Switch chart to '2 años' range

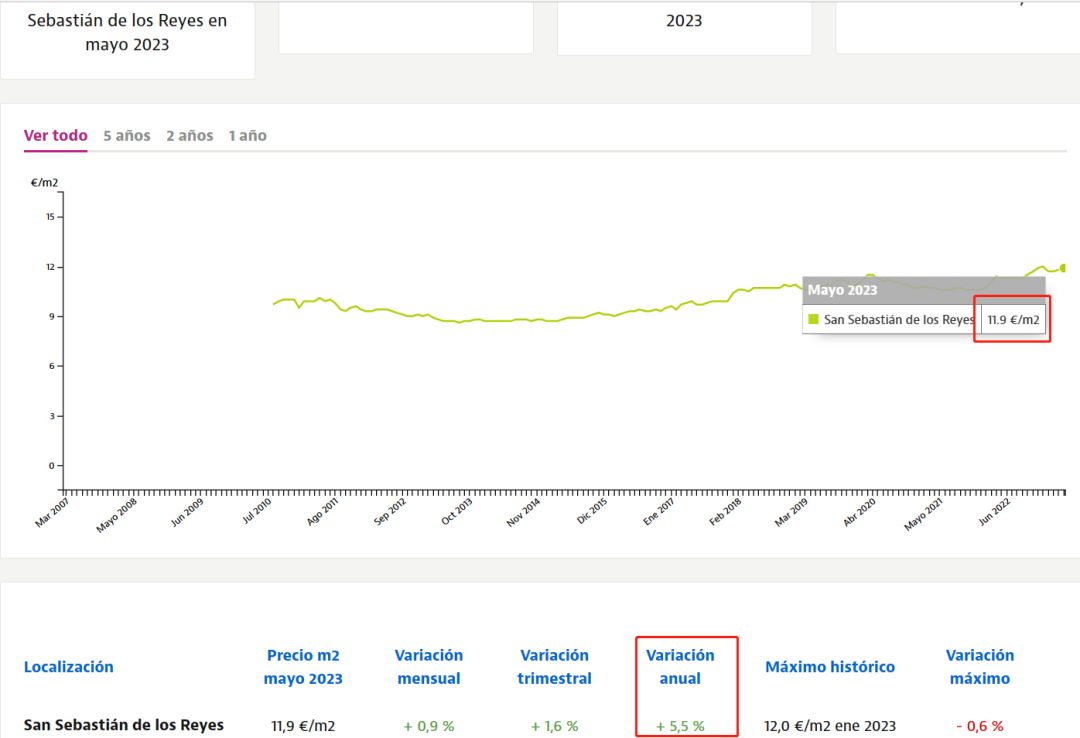[x=189, y=136]
